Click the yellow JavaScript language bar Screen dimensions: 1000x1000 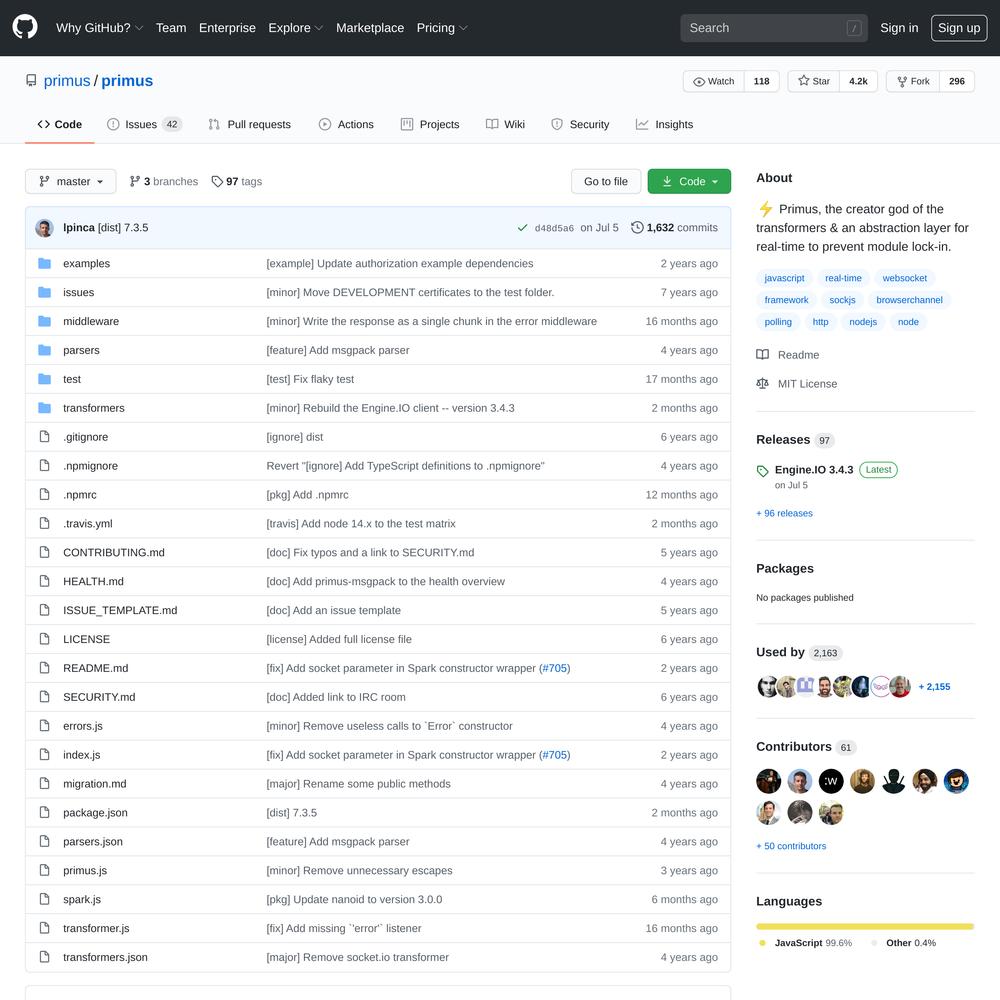(x=864, y=926)
